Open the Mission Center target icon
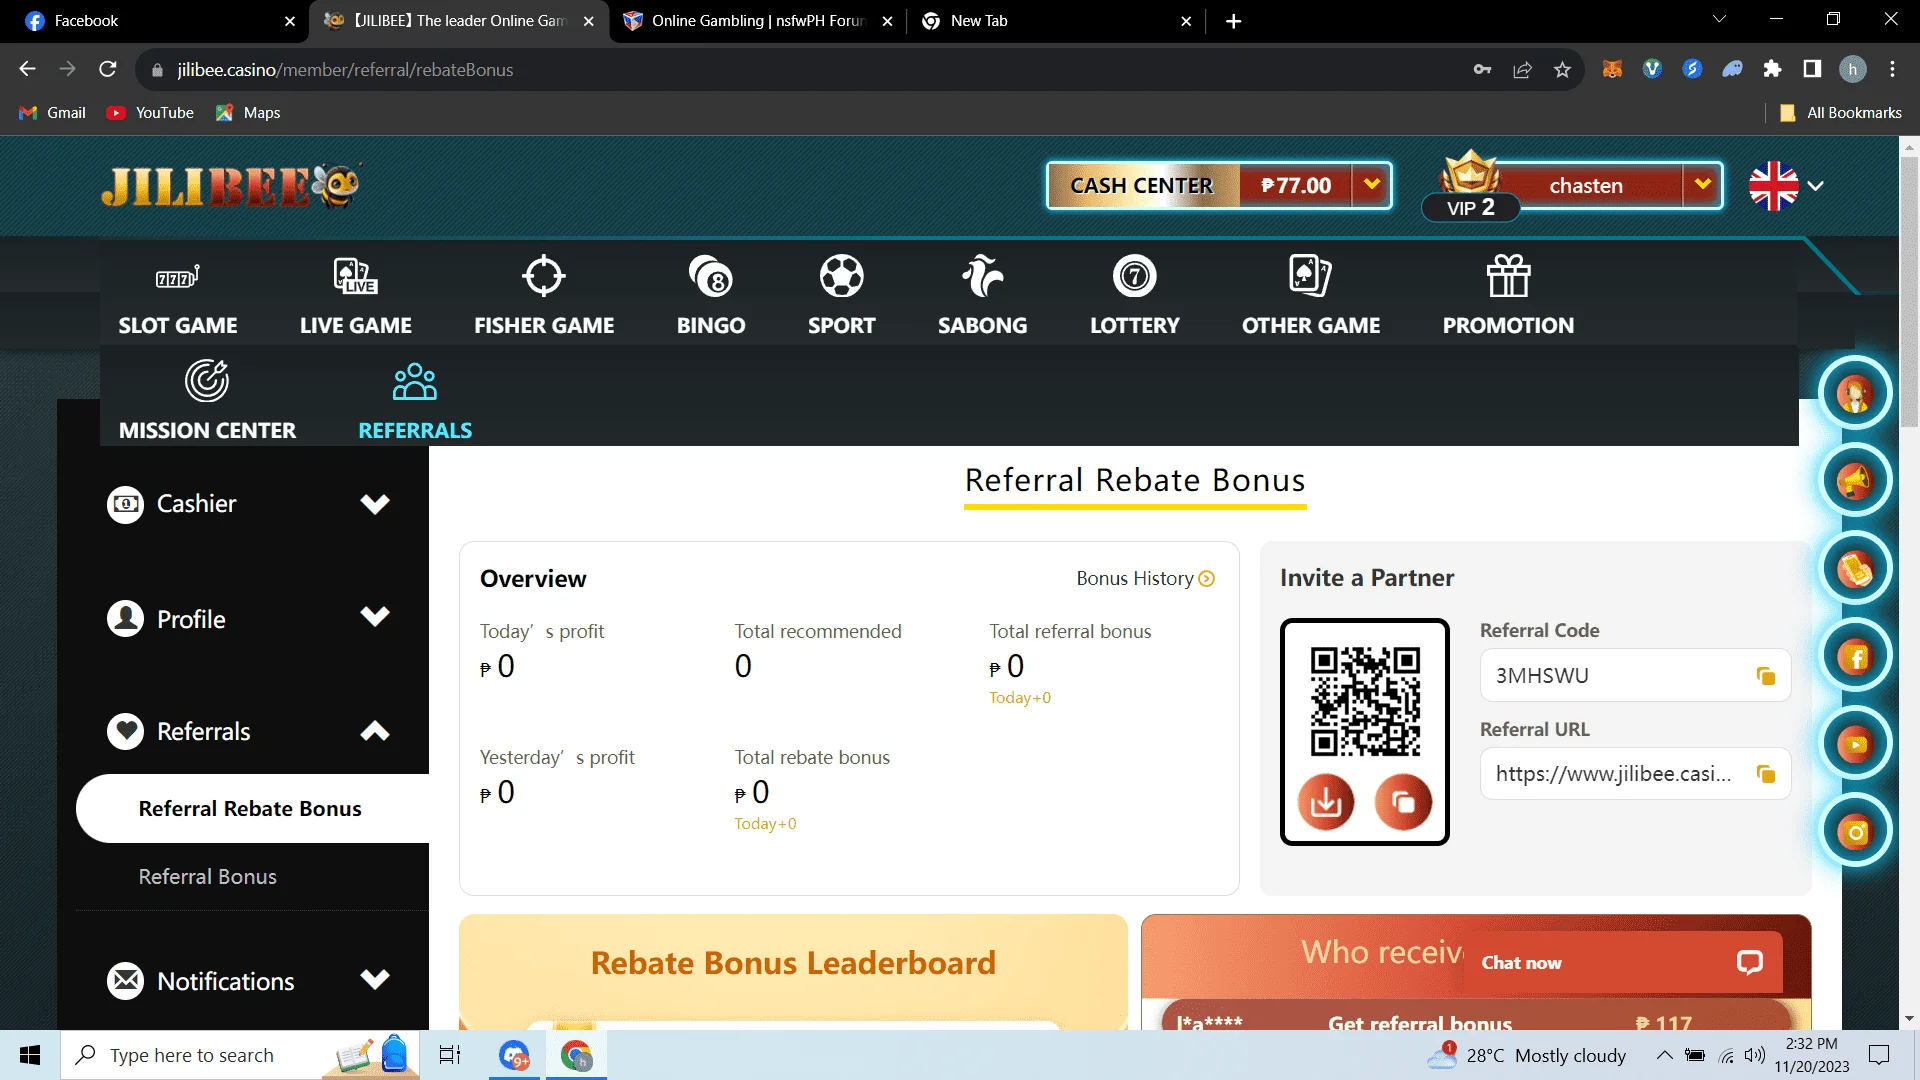The image size is (1920, 1080). [x=207, y=381]
